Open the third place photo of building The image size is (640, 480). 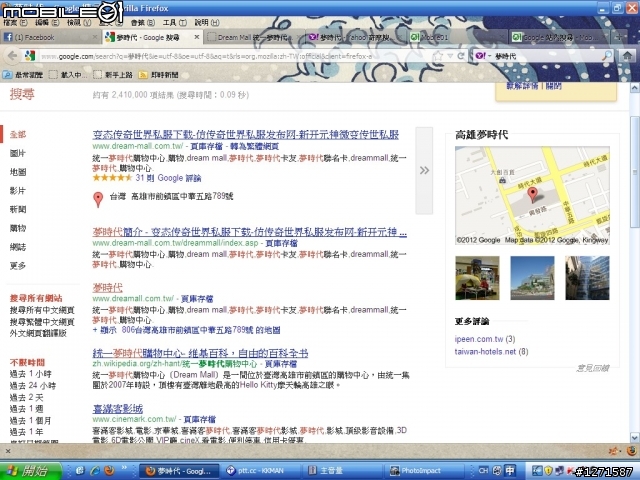(x=587, y=278)
